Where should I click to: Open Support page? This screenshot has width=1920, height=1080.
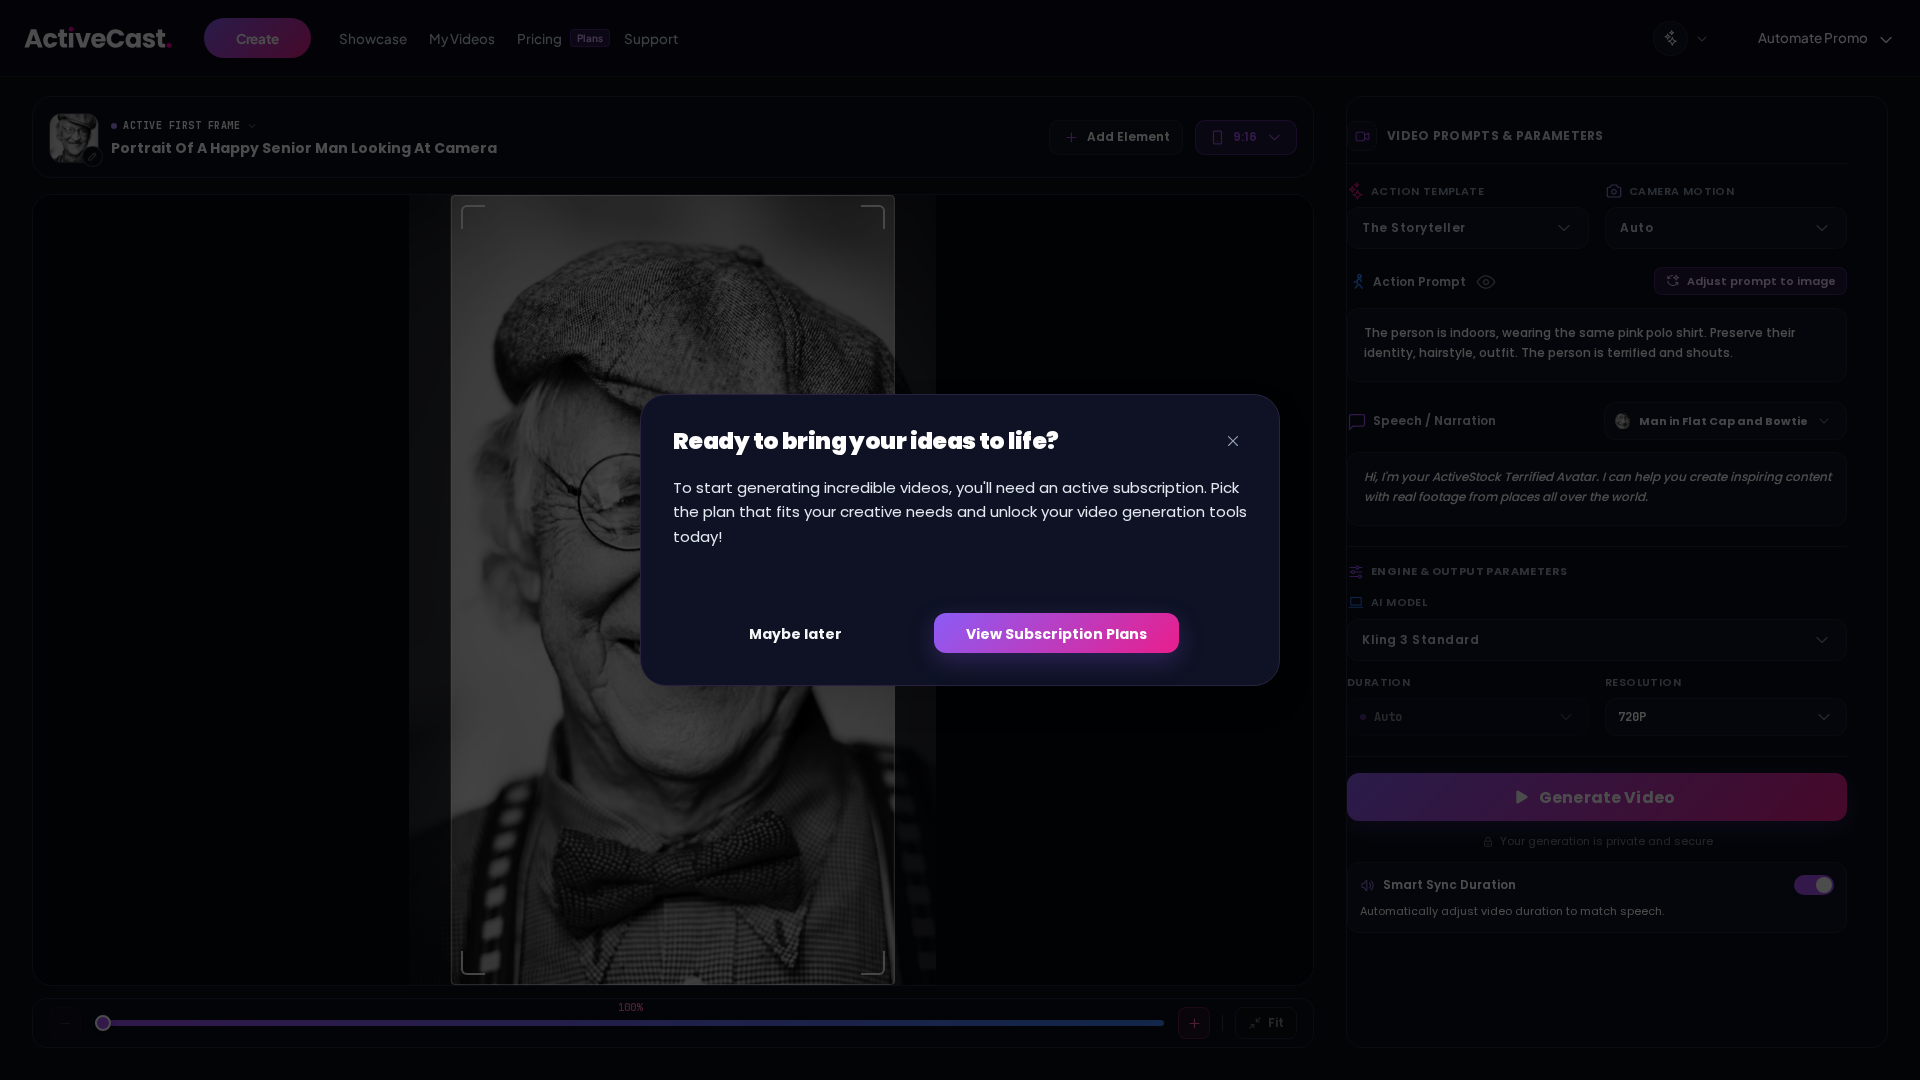pyautogui.click(x=651, y=39)
